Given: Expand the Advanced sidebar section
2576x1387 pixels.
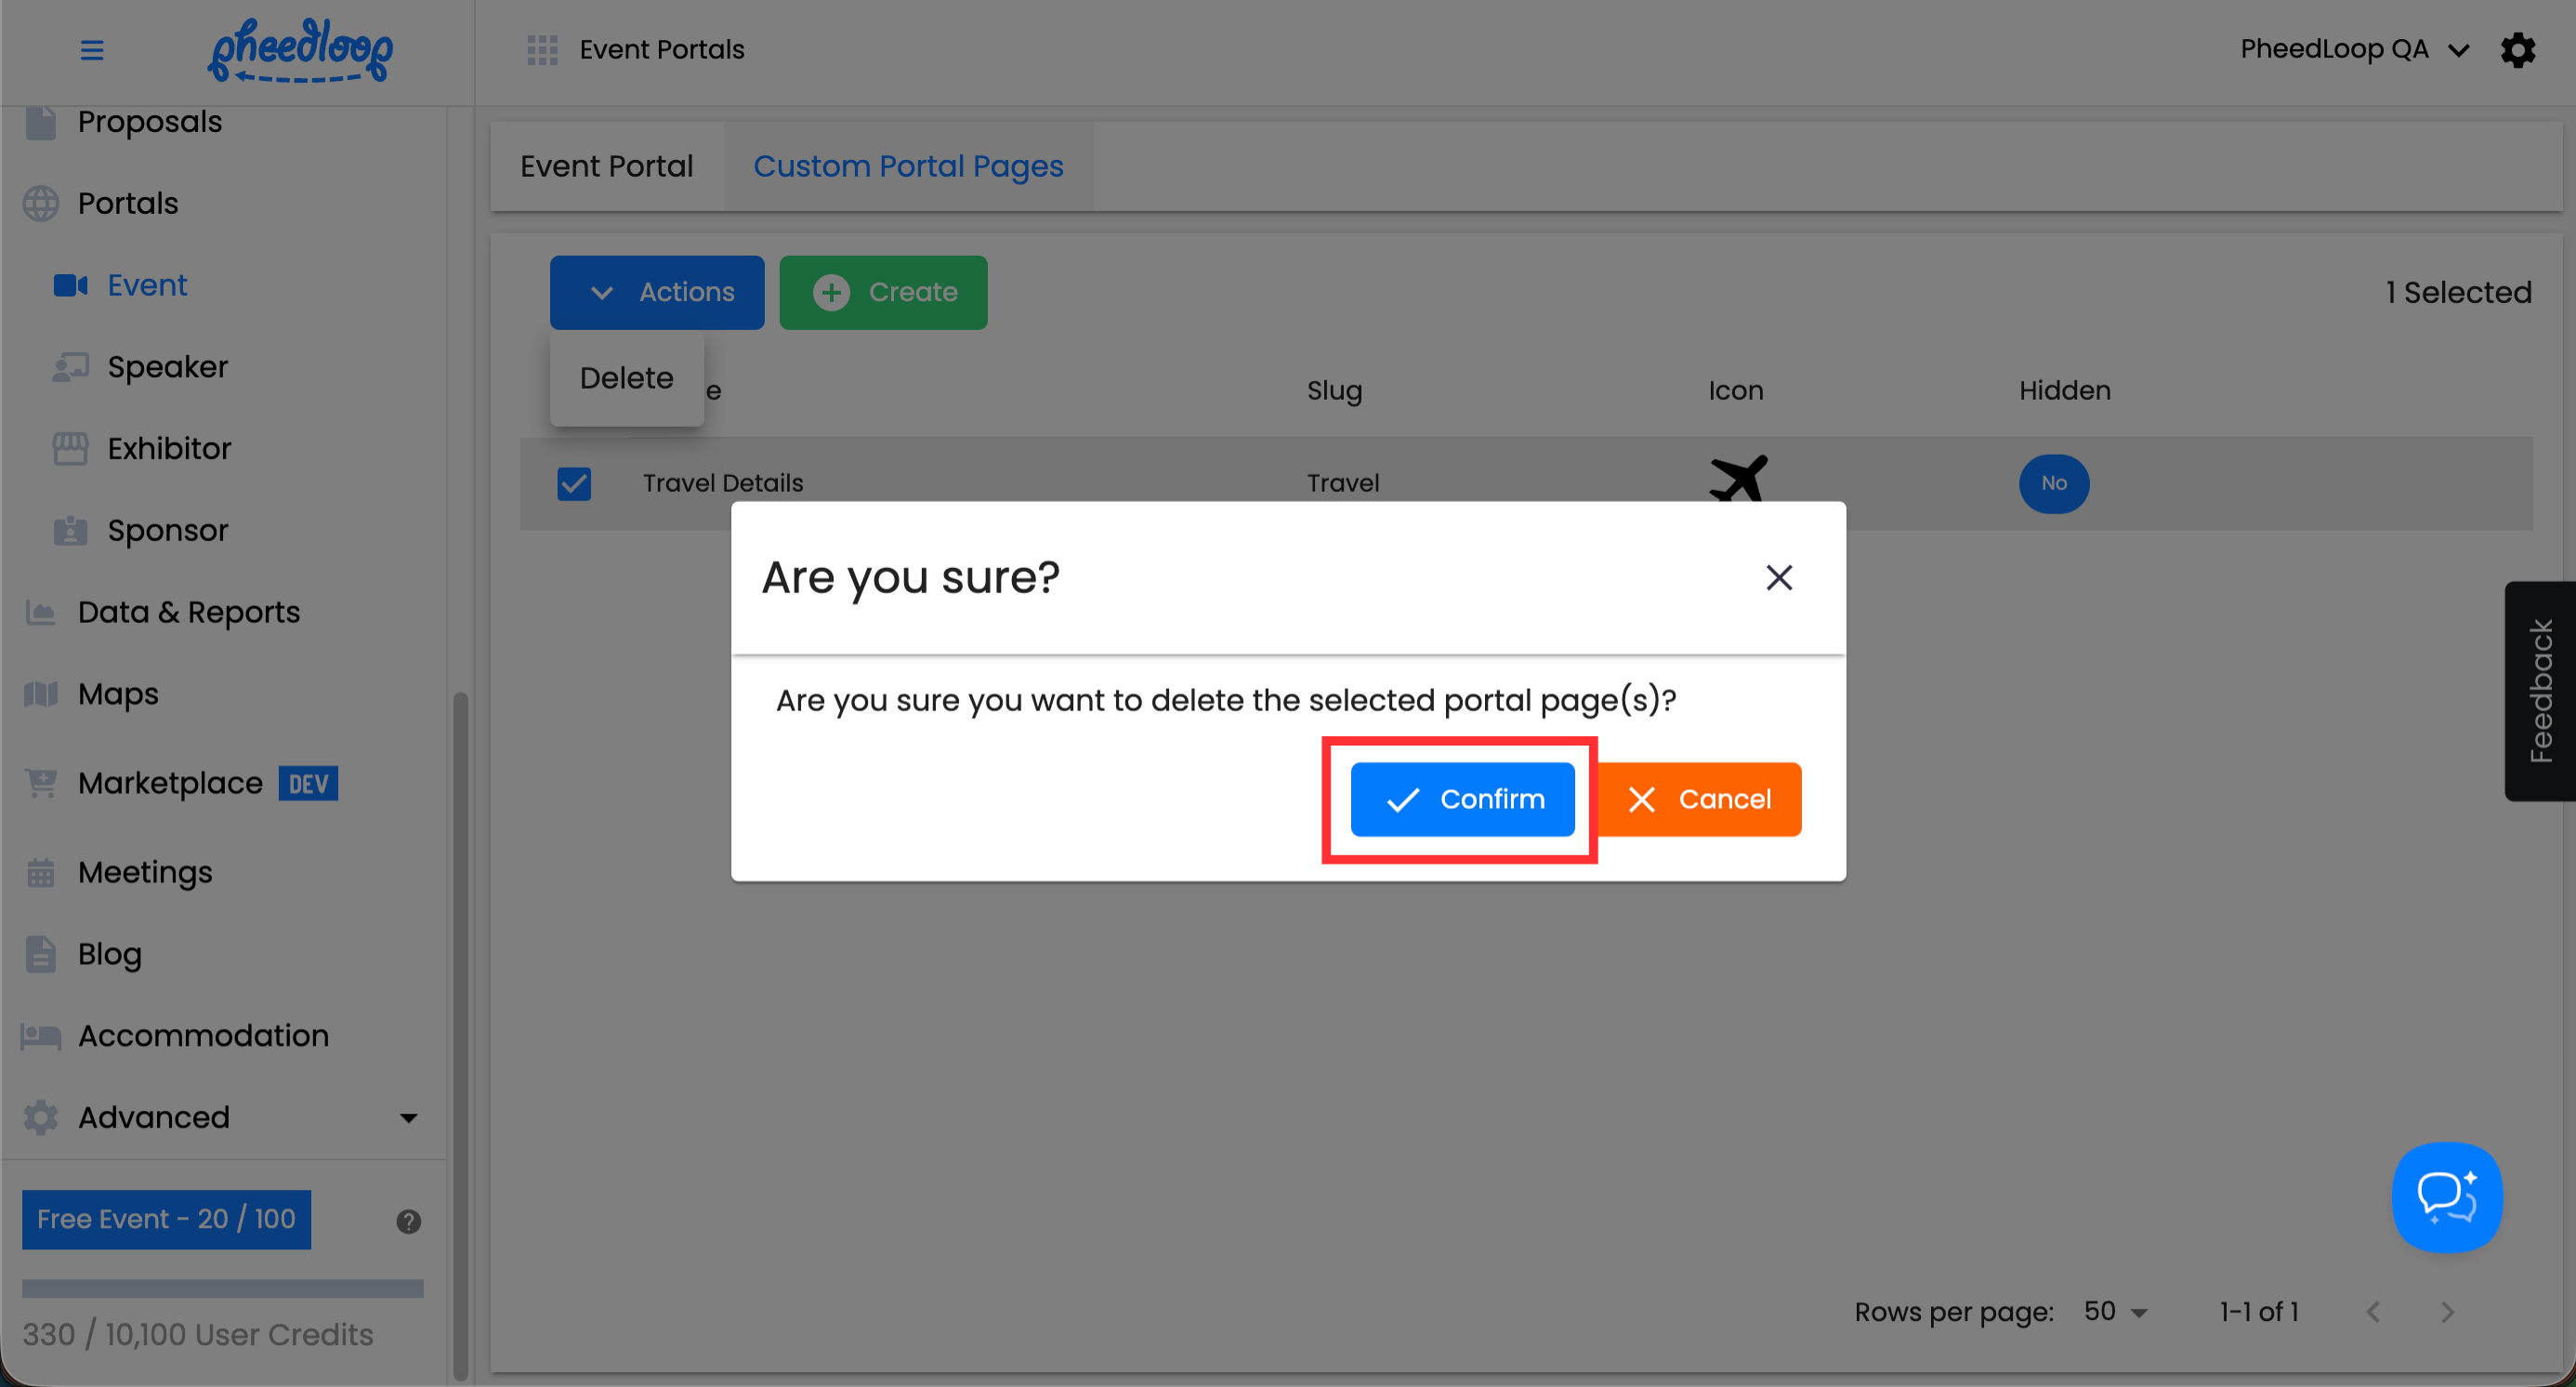Looking at the screenshot, I should pos(408,1118).
